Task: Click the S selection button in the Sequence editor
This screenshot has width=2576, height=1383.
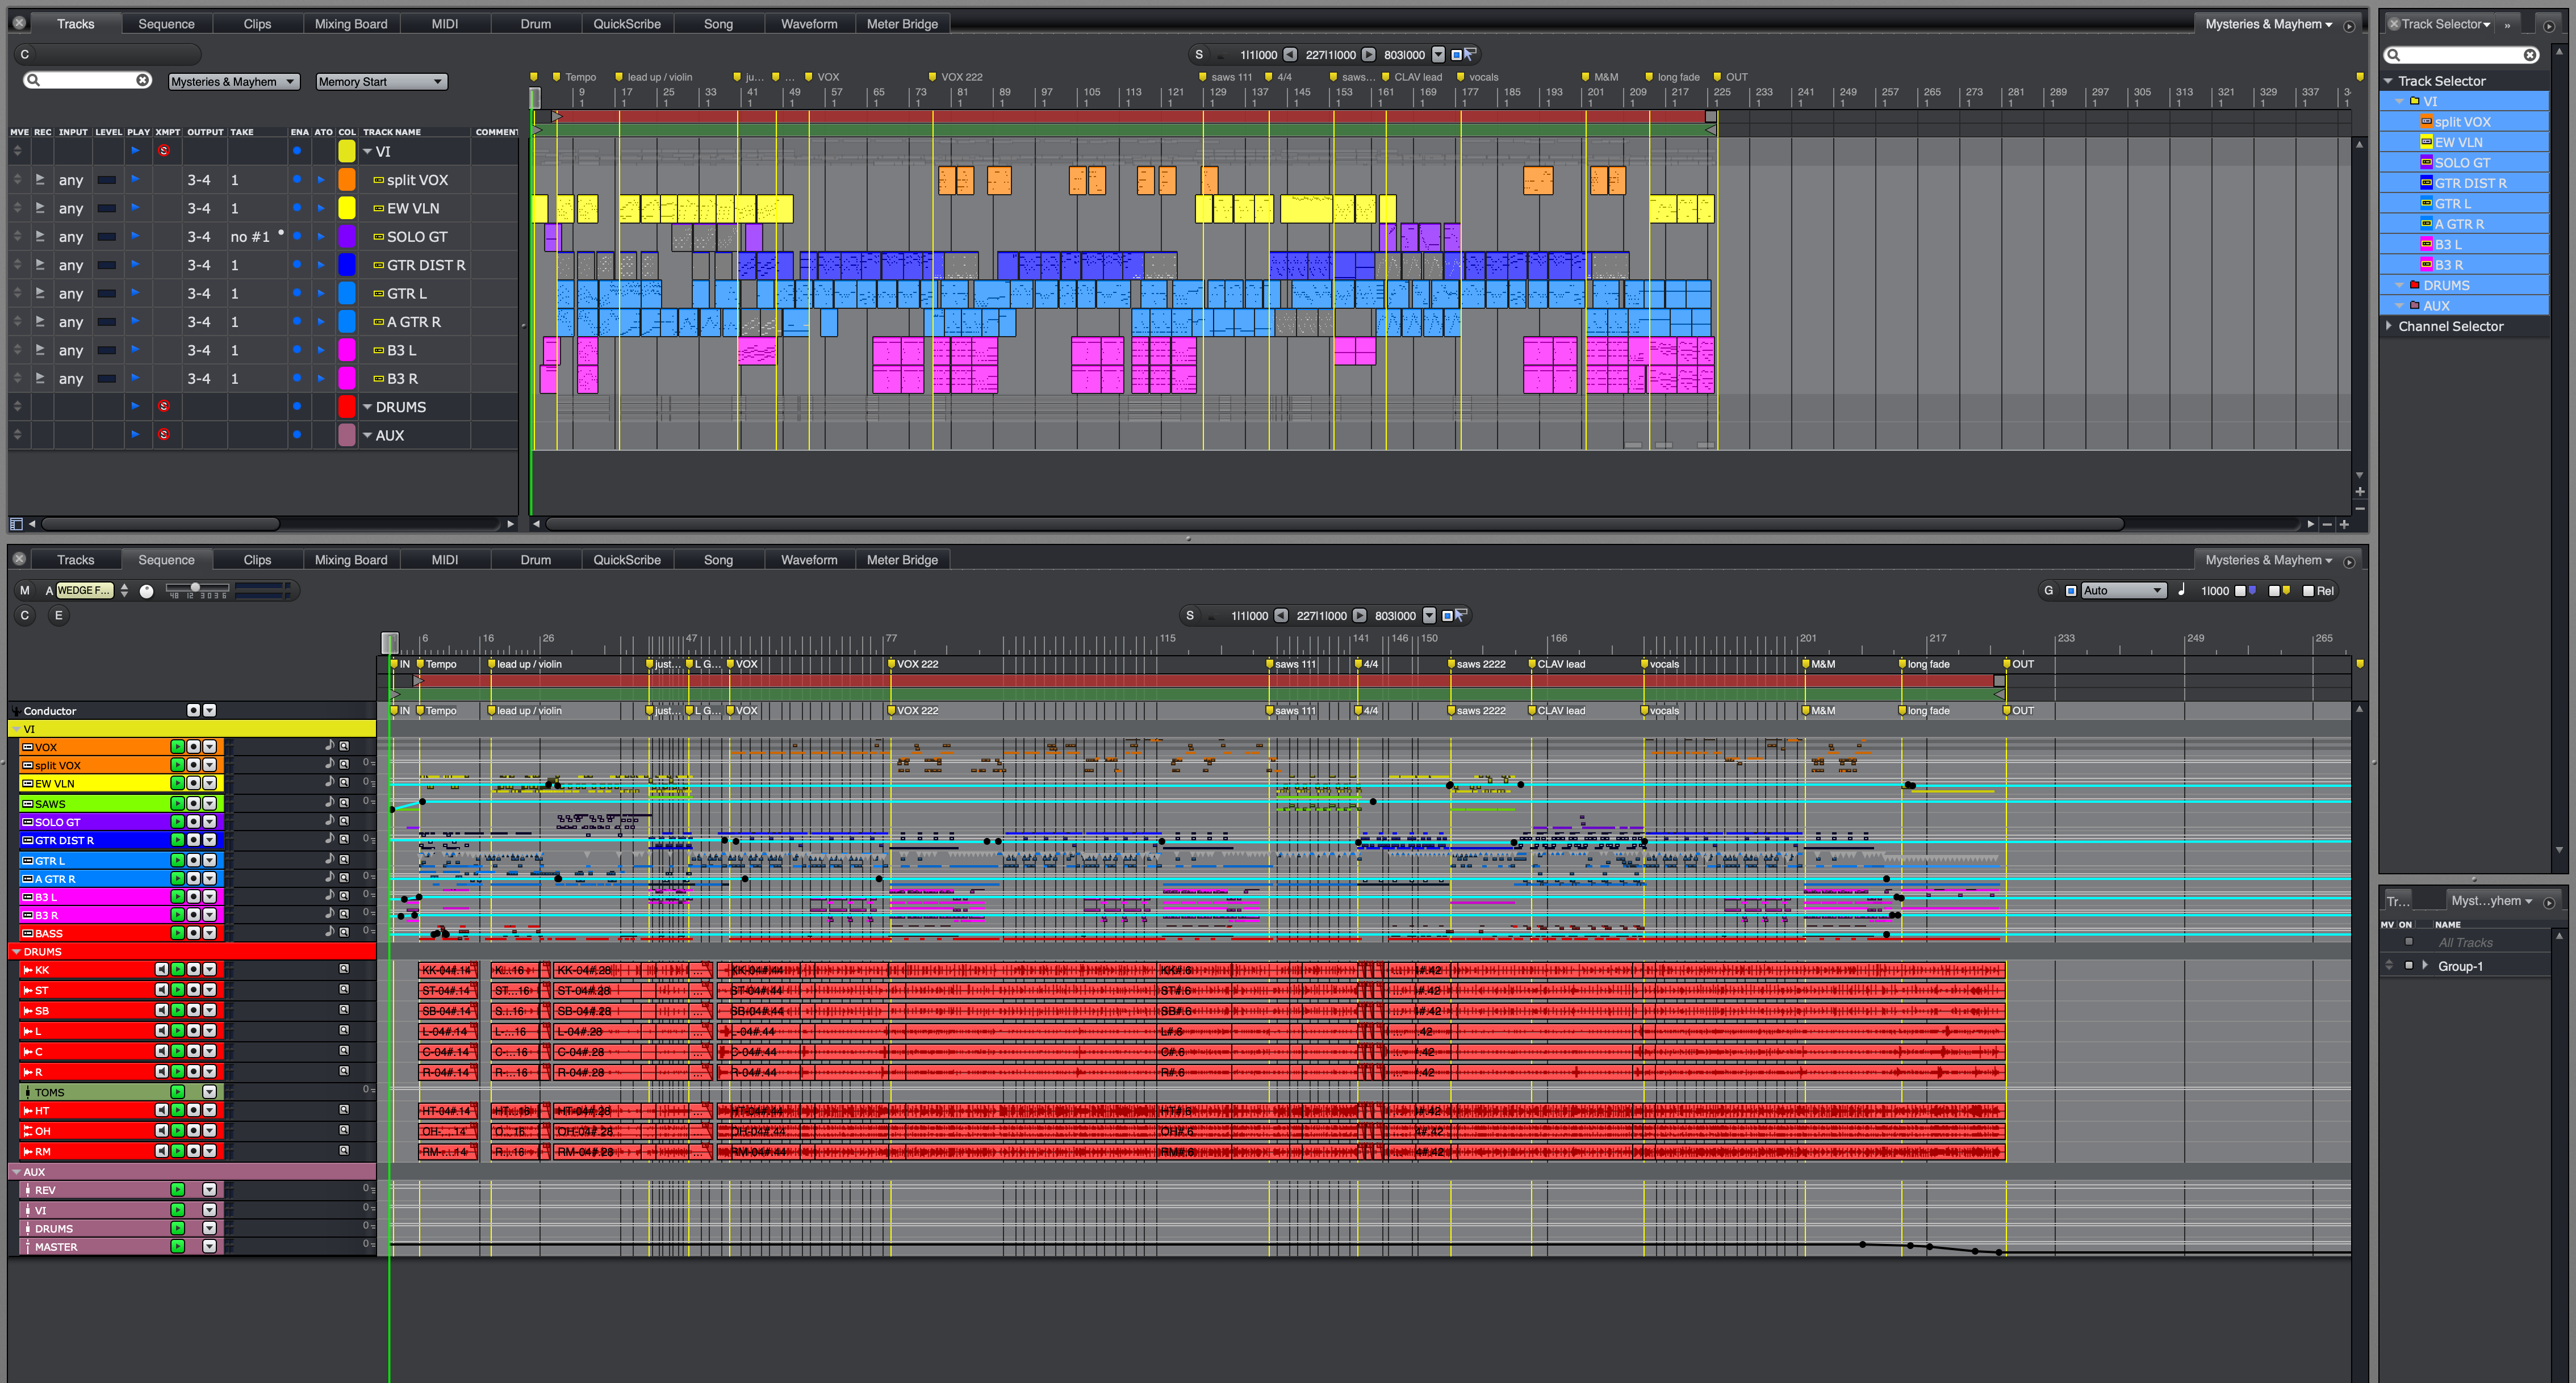Action: tap(1190, 615)
